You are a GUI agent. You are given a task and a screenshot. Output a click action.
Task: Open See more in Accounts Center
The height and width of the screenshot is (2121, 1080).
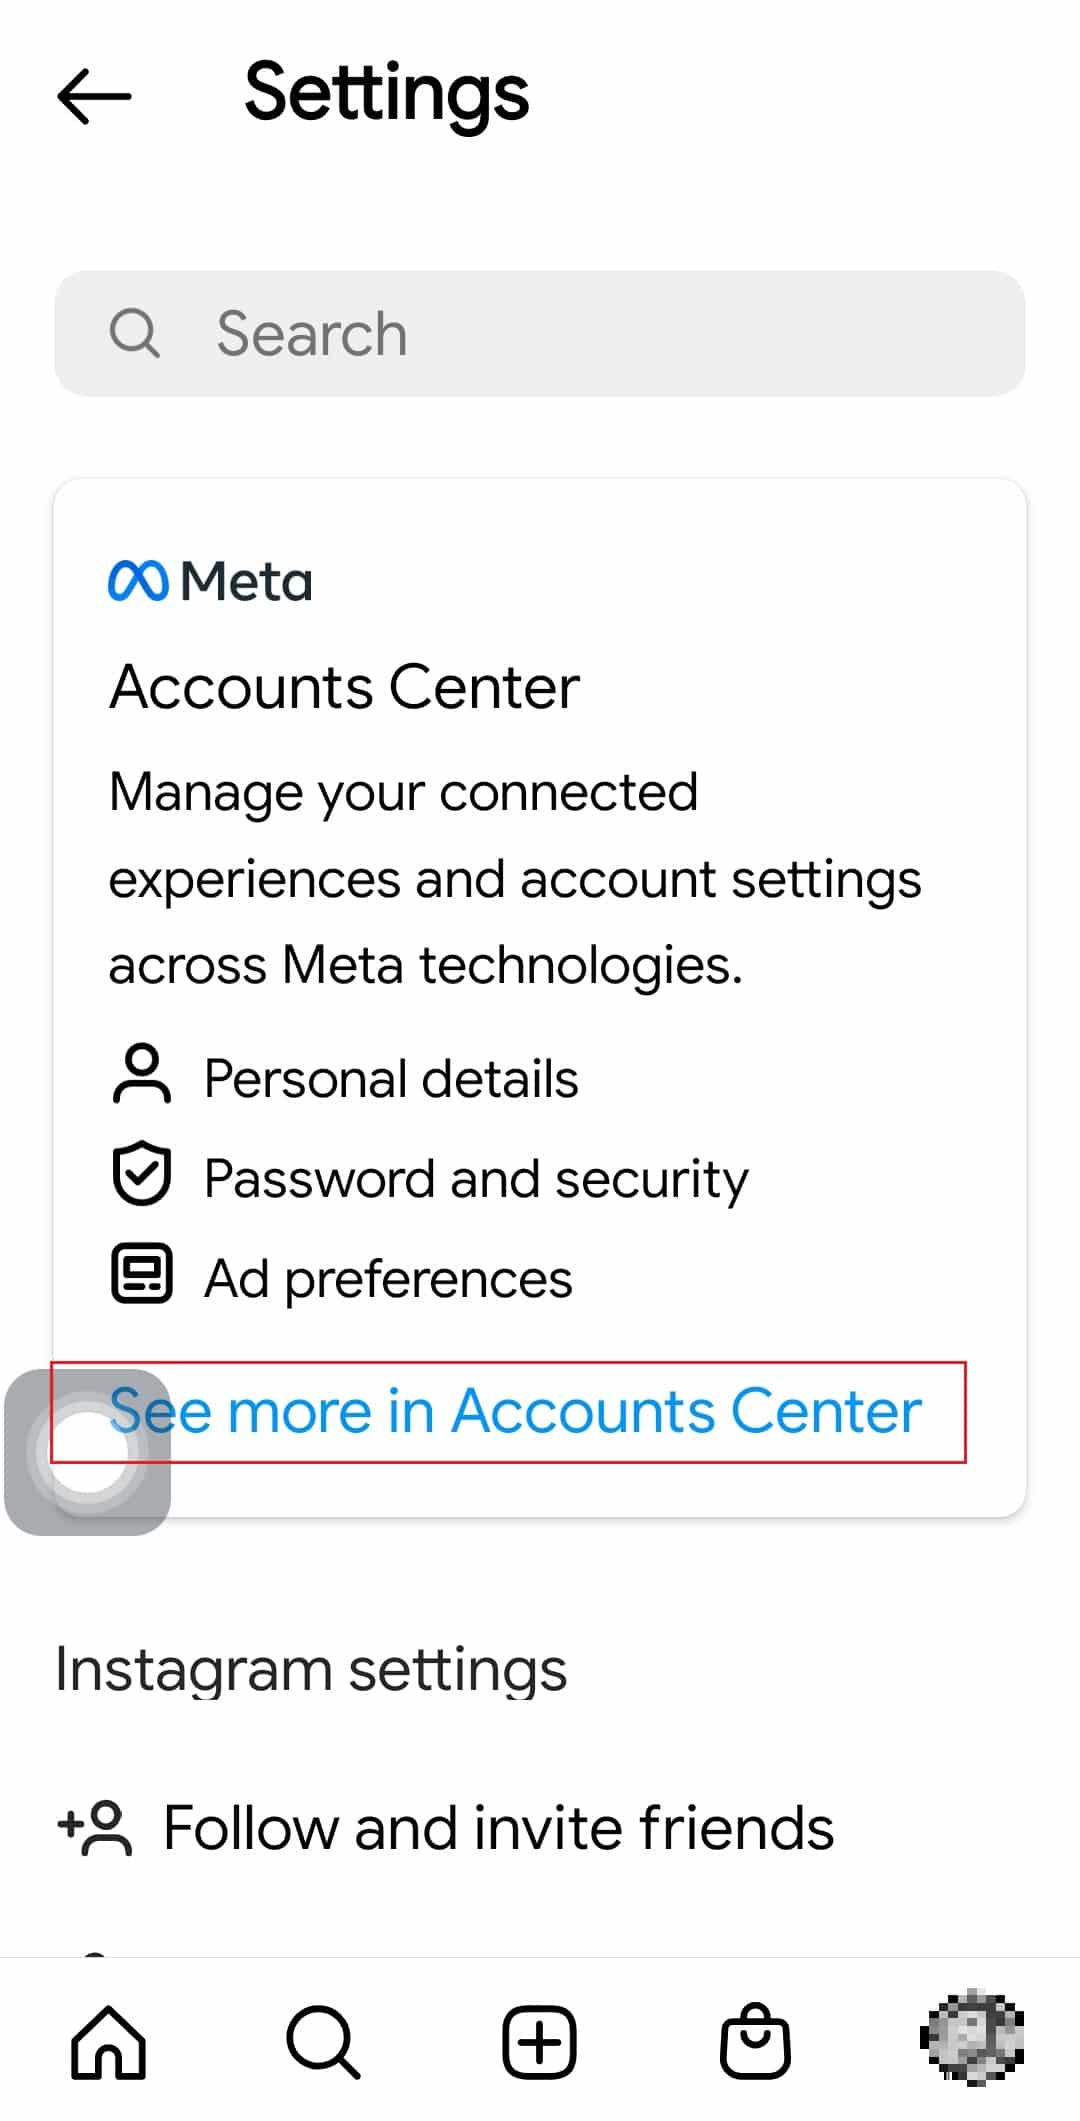click(515, 1411)
